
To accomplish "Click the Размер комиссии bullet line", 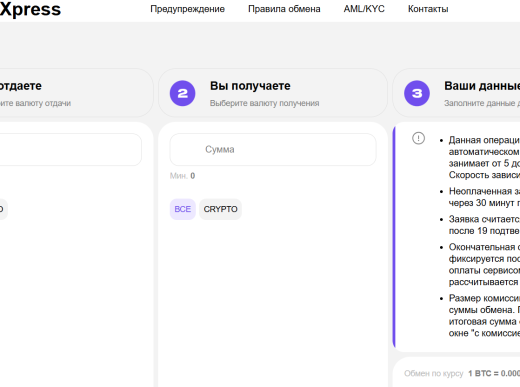I will tap(484, 316).
